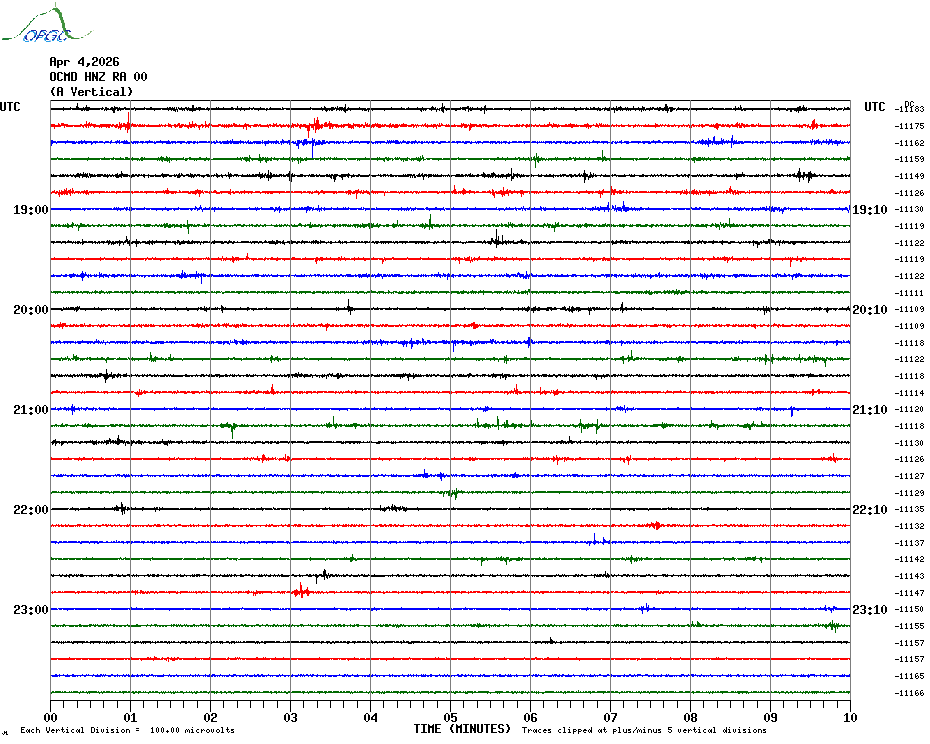Click the DC offset value -11142
930x744 pixels.
point(910,559)
